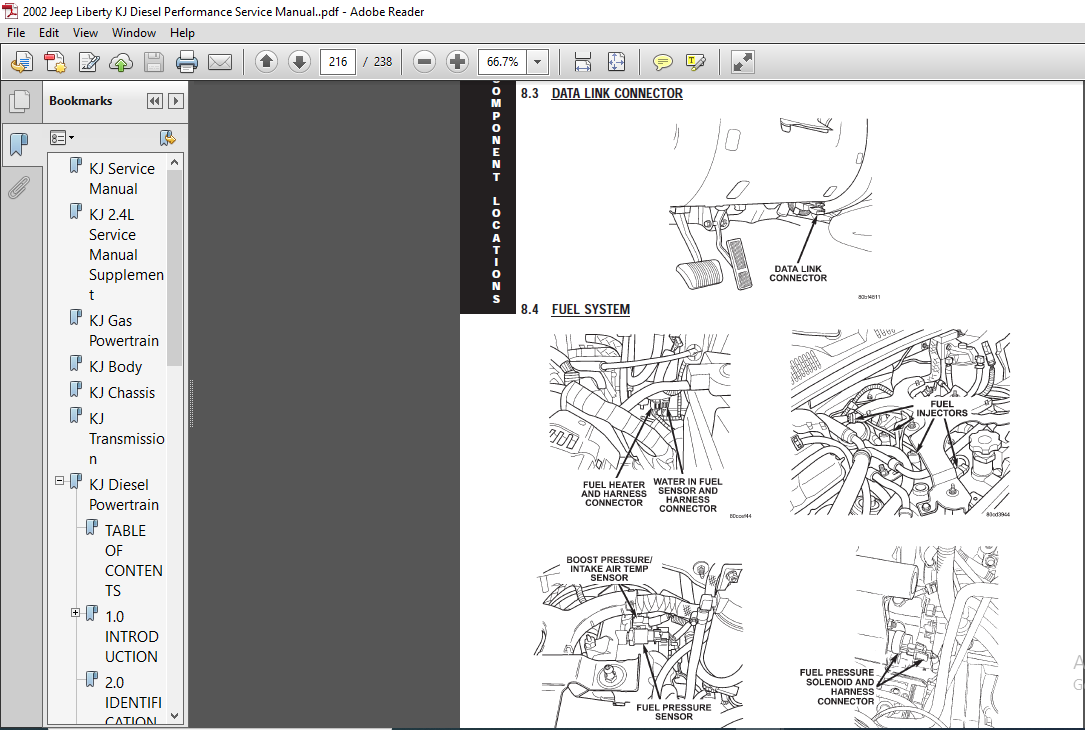This screenshot has width=1085, height=730.
Task: Open the KJ Chassis bookmark
Action: pos(122,392)
